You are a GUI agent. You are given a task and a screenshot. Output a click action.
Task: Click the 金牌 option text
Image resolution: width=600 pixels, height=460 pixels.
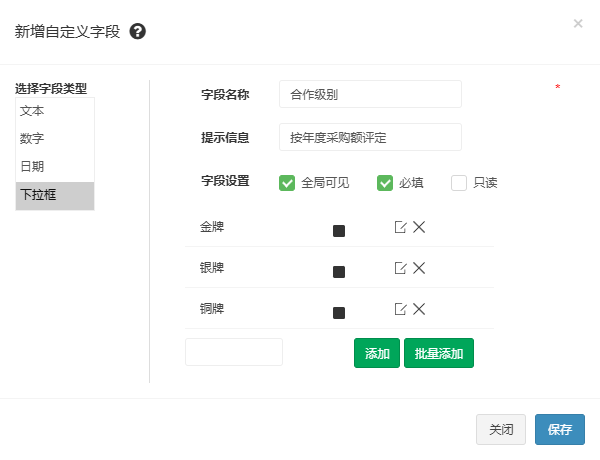212,227
